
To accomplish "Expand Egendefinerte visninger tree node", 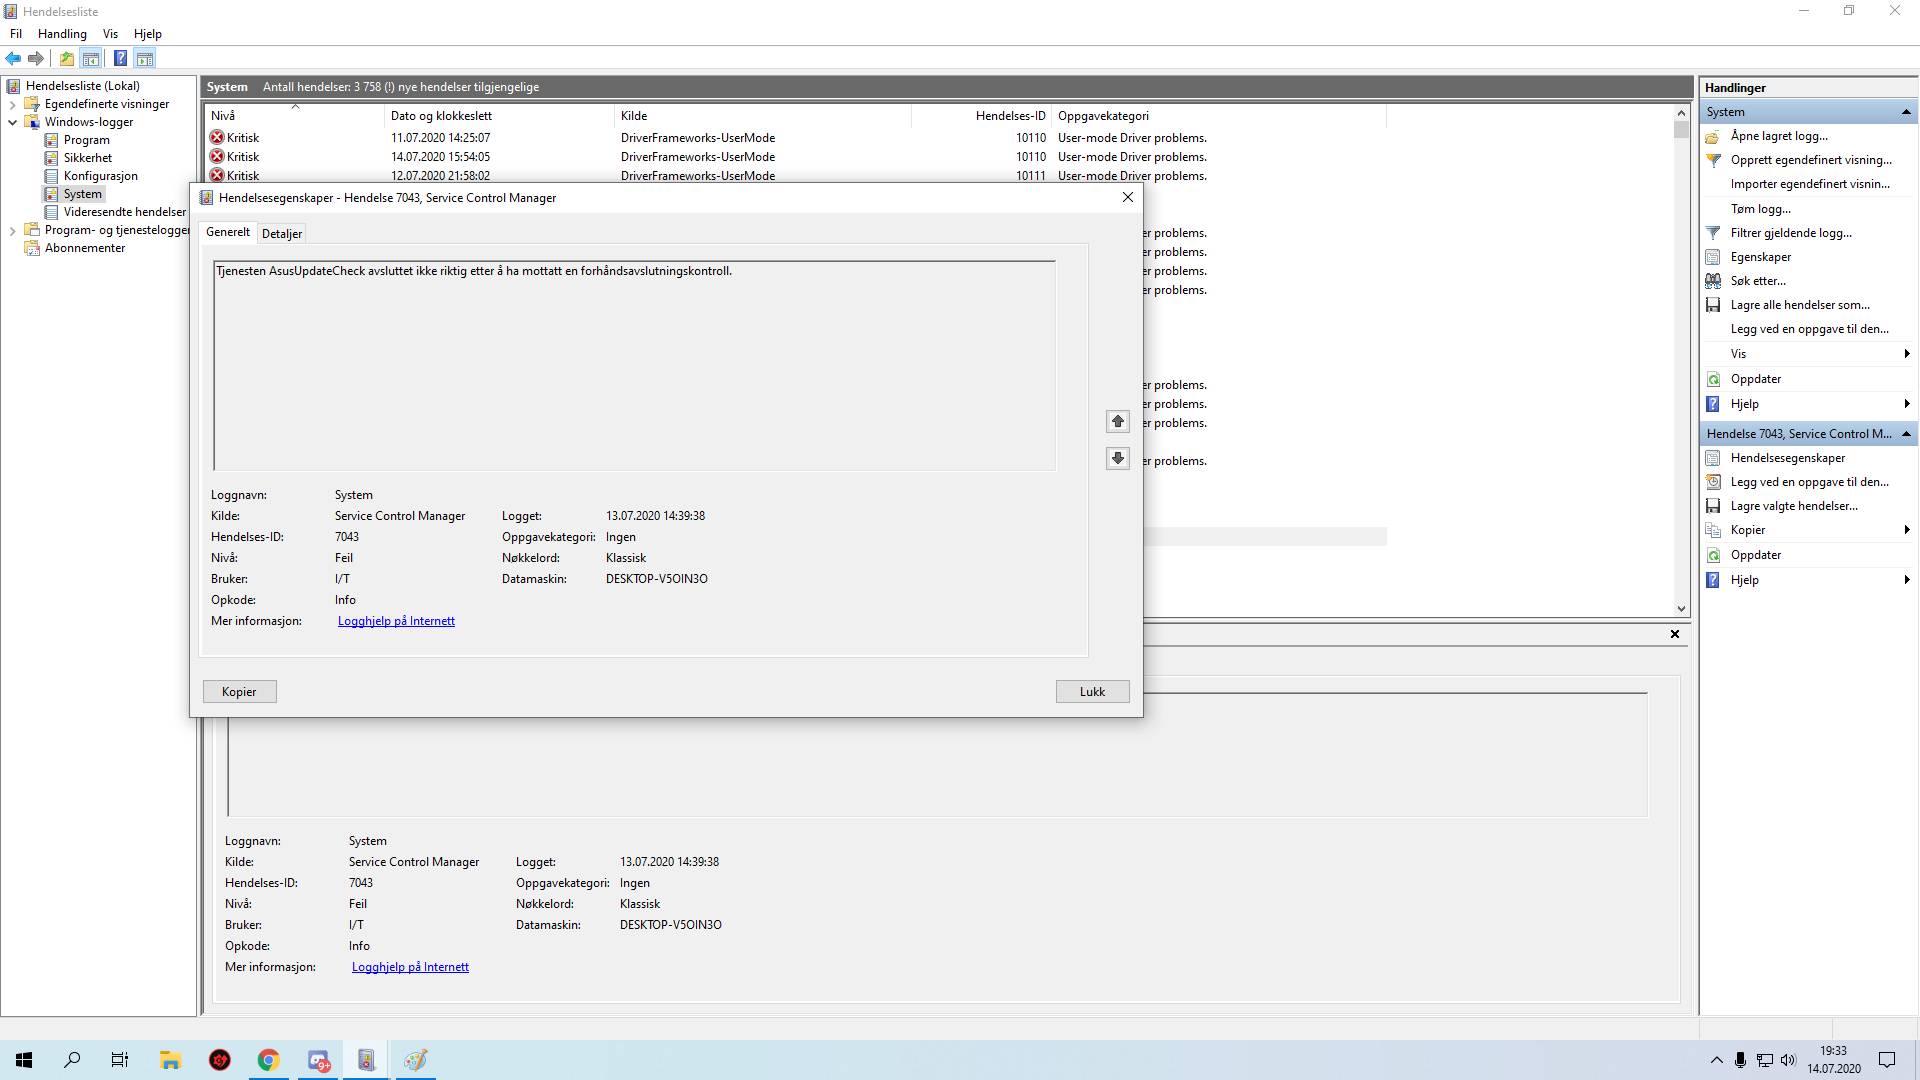I will 12,104.
